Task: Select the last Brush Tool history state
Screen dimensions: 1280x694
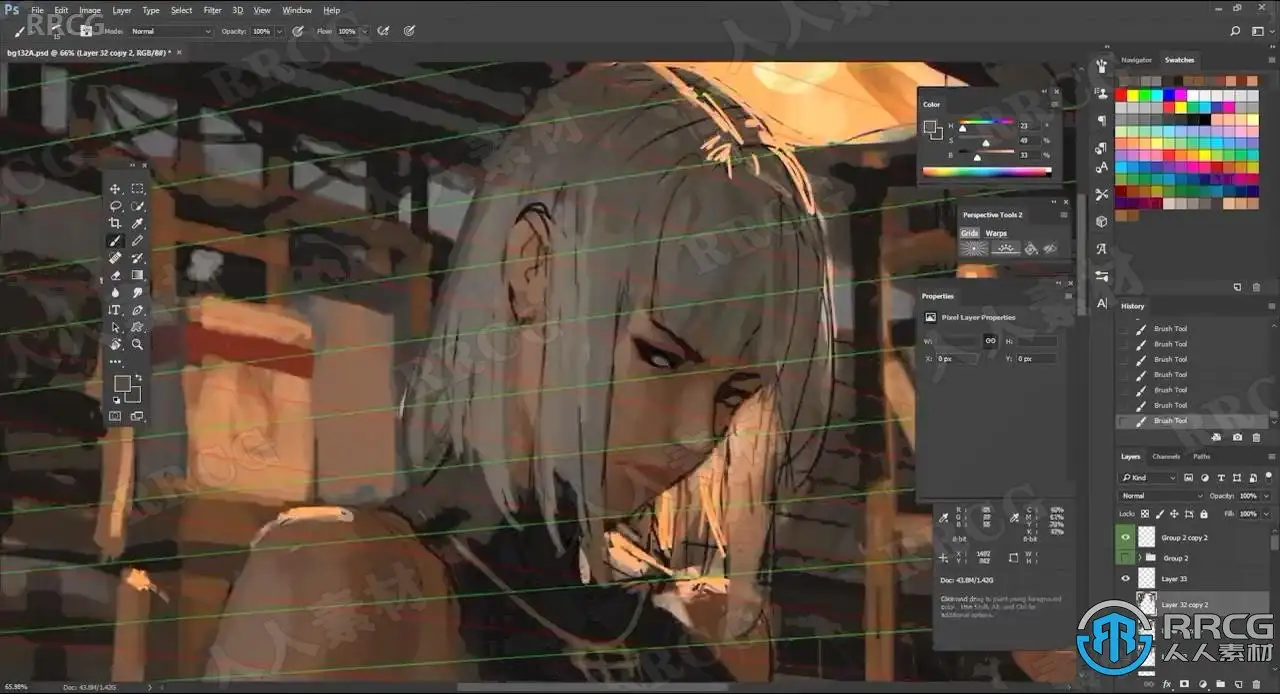Action: pos(1190,421)
